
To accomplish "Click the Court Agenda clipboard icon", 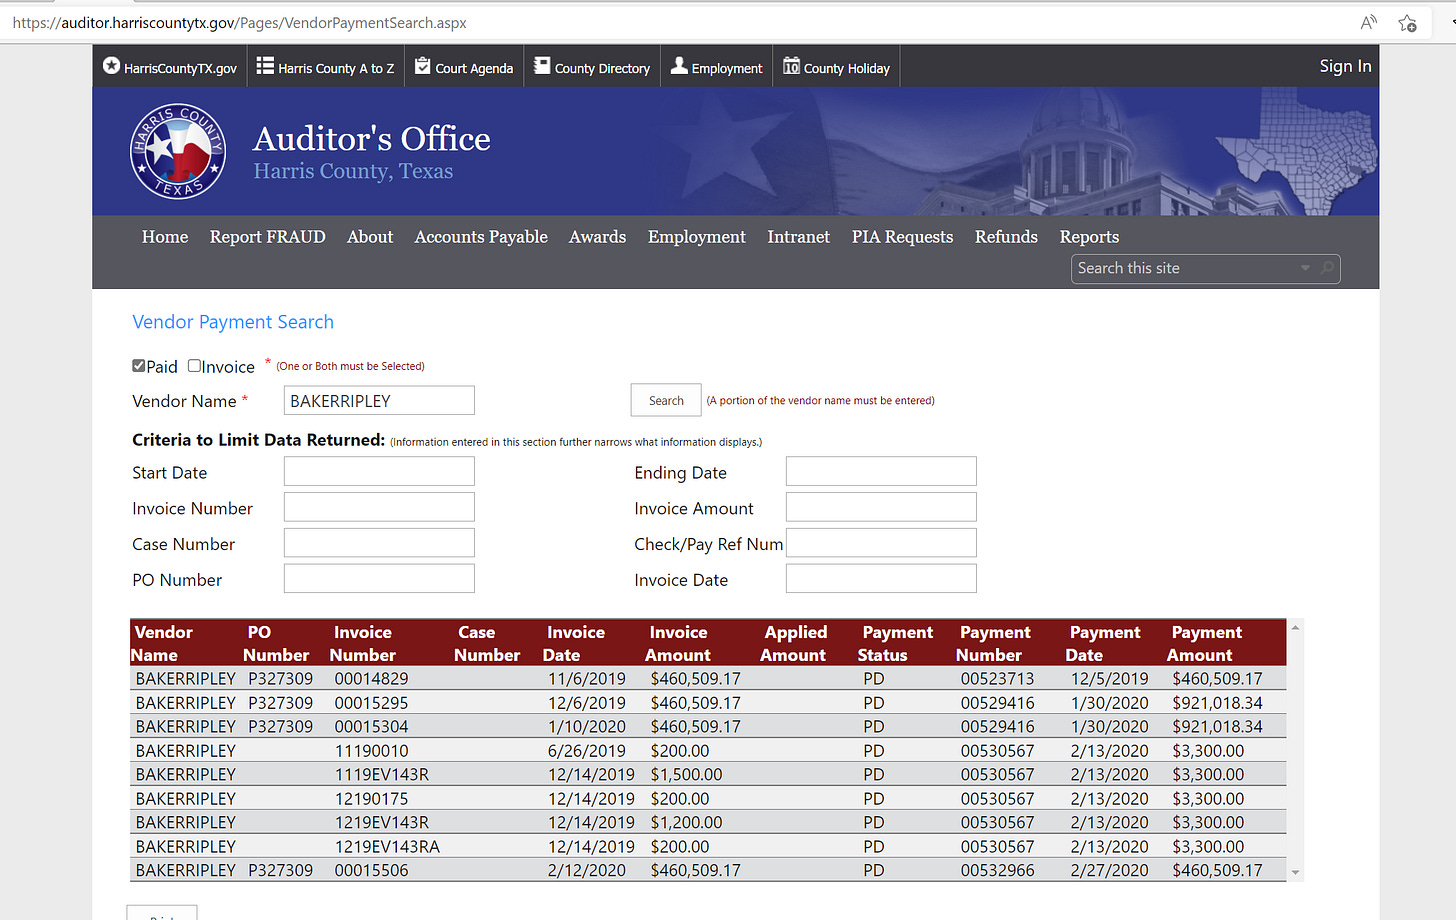I will (423, 66).
